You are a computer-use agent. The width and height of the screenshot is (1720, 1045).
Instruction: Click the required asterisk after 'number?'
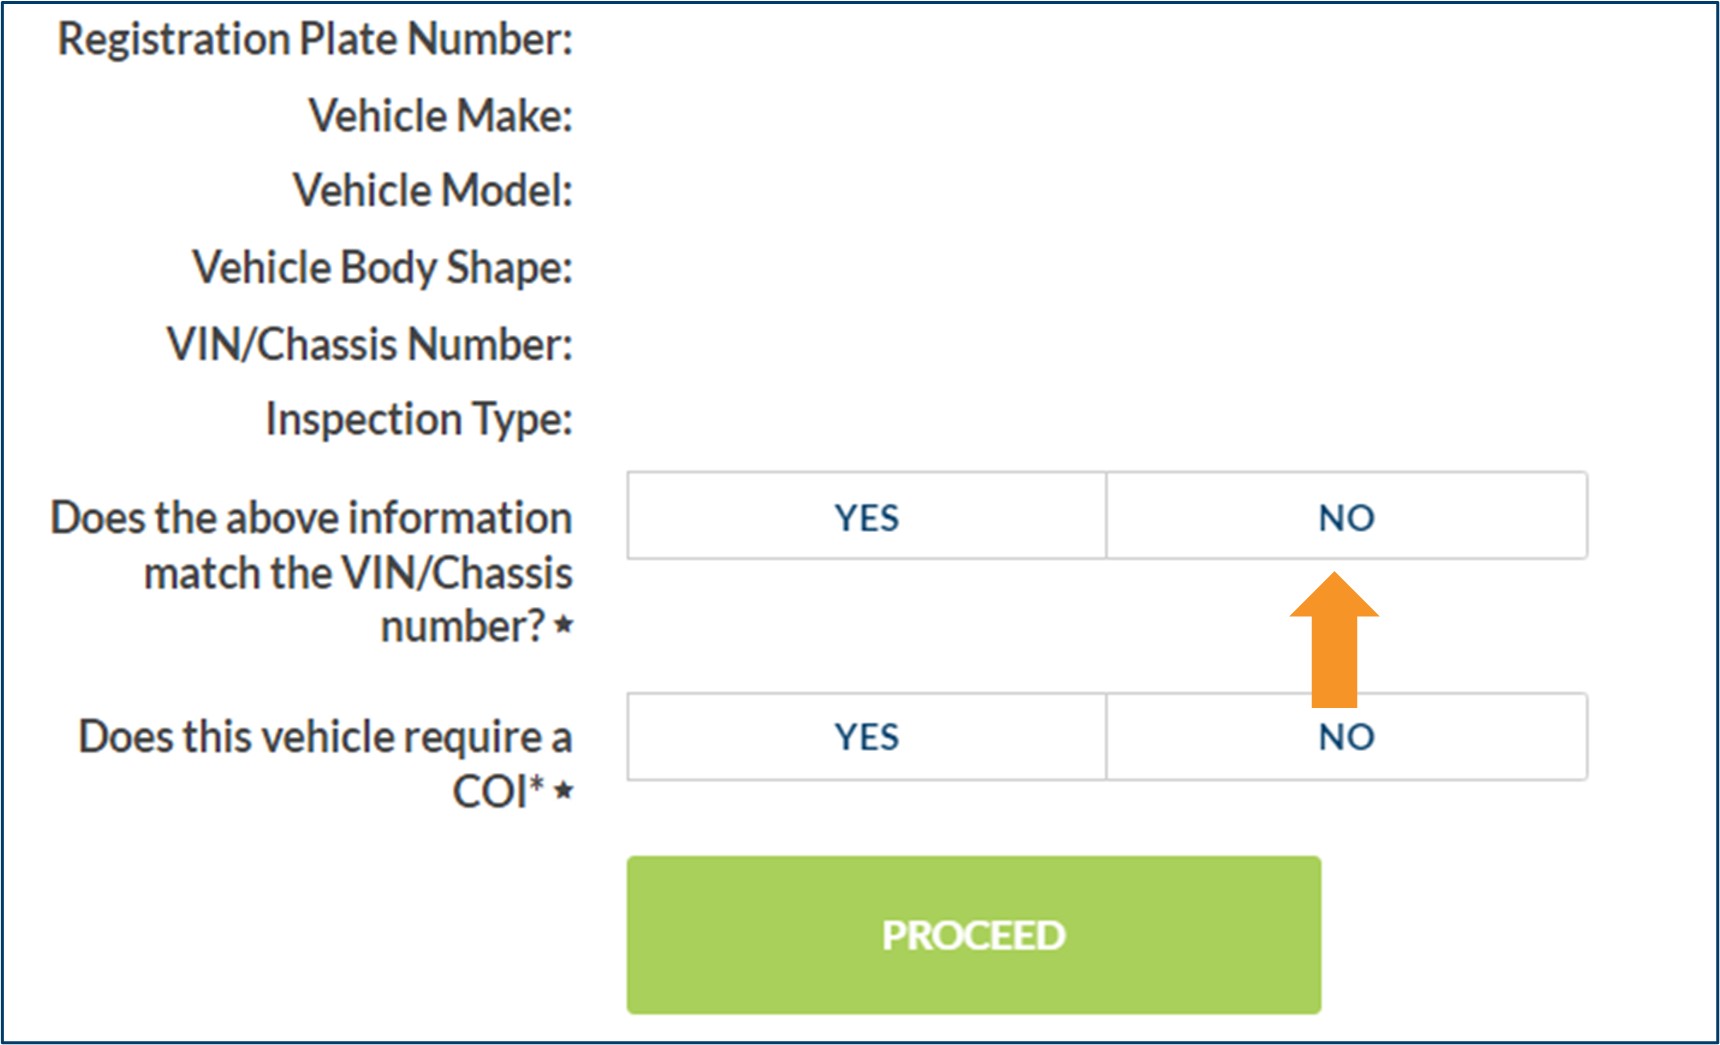(564, 625)
